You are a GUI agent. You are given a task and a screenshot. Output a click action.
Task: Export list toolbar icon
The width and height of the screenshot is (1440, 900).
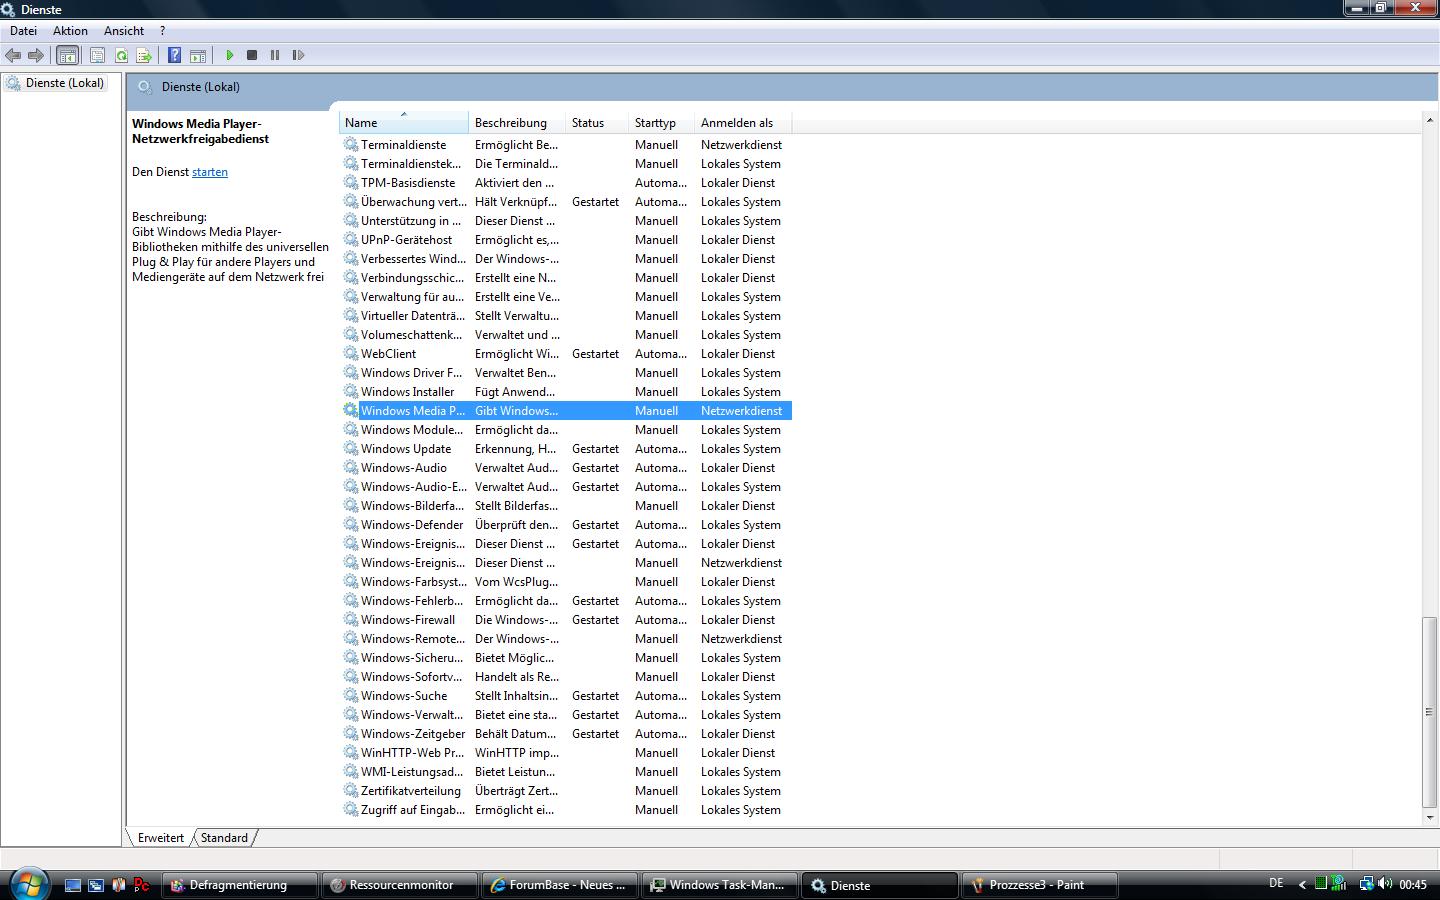coord(144,55)
